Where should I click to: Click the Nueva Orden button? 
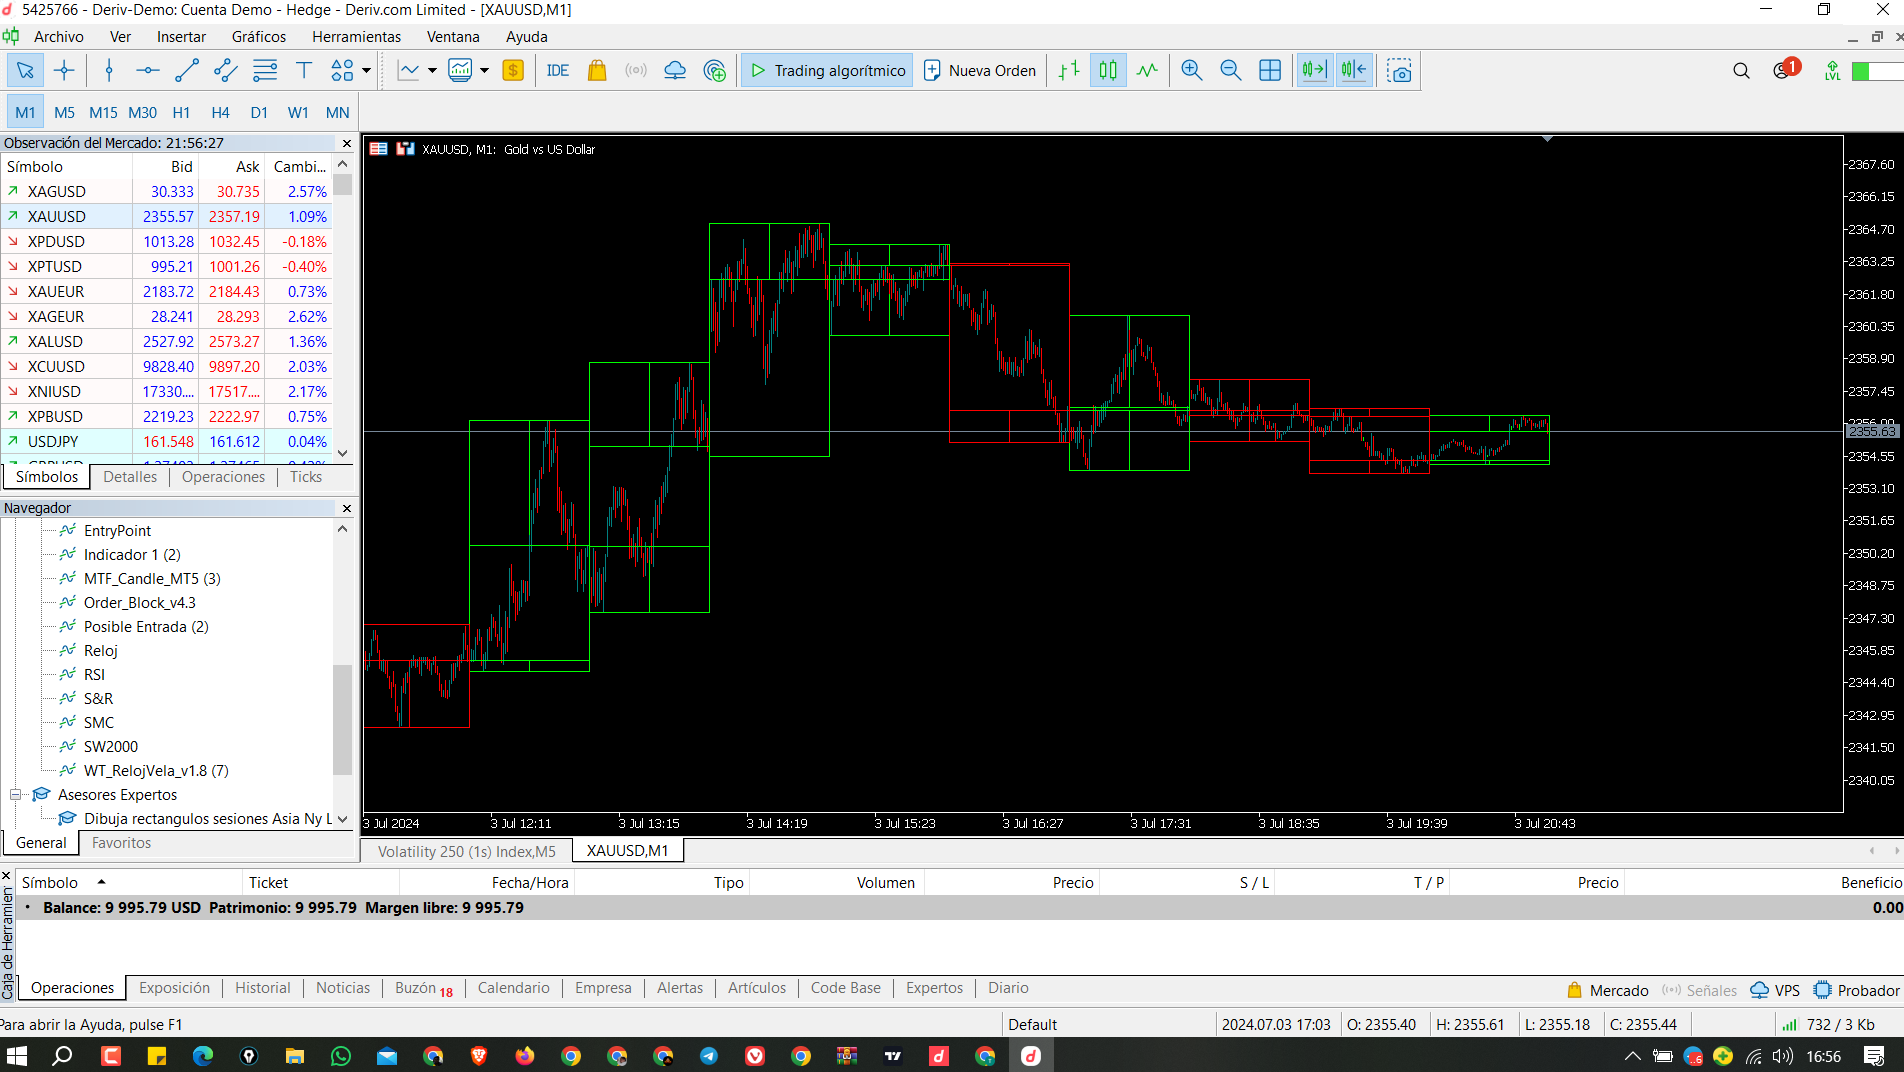(980, 70)
